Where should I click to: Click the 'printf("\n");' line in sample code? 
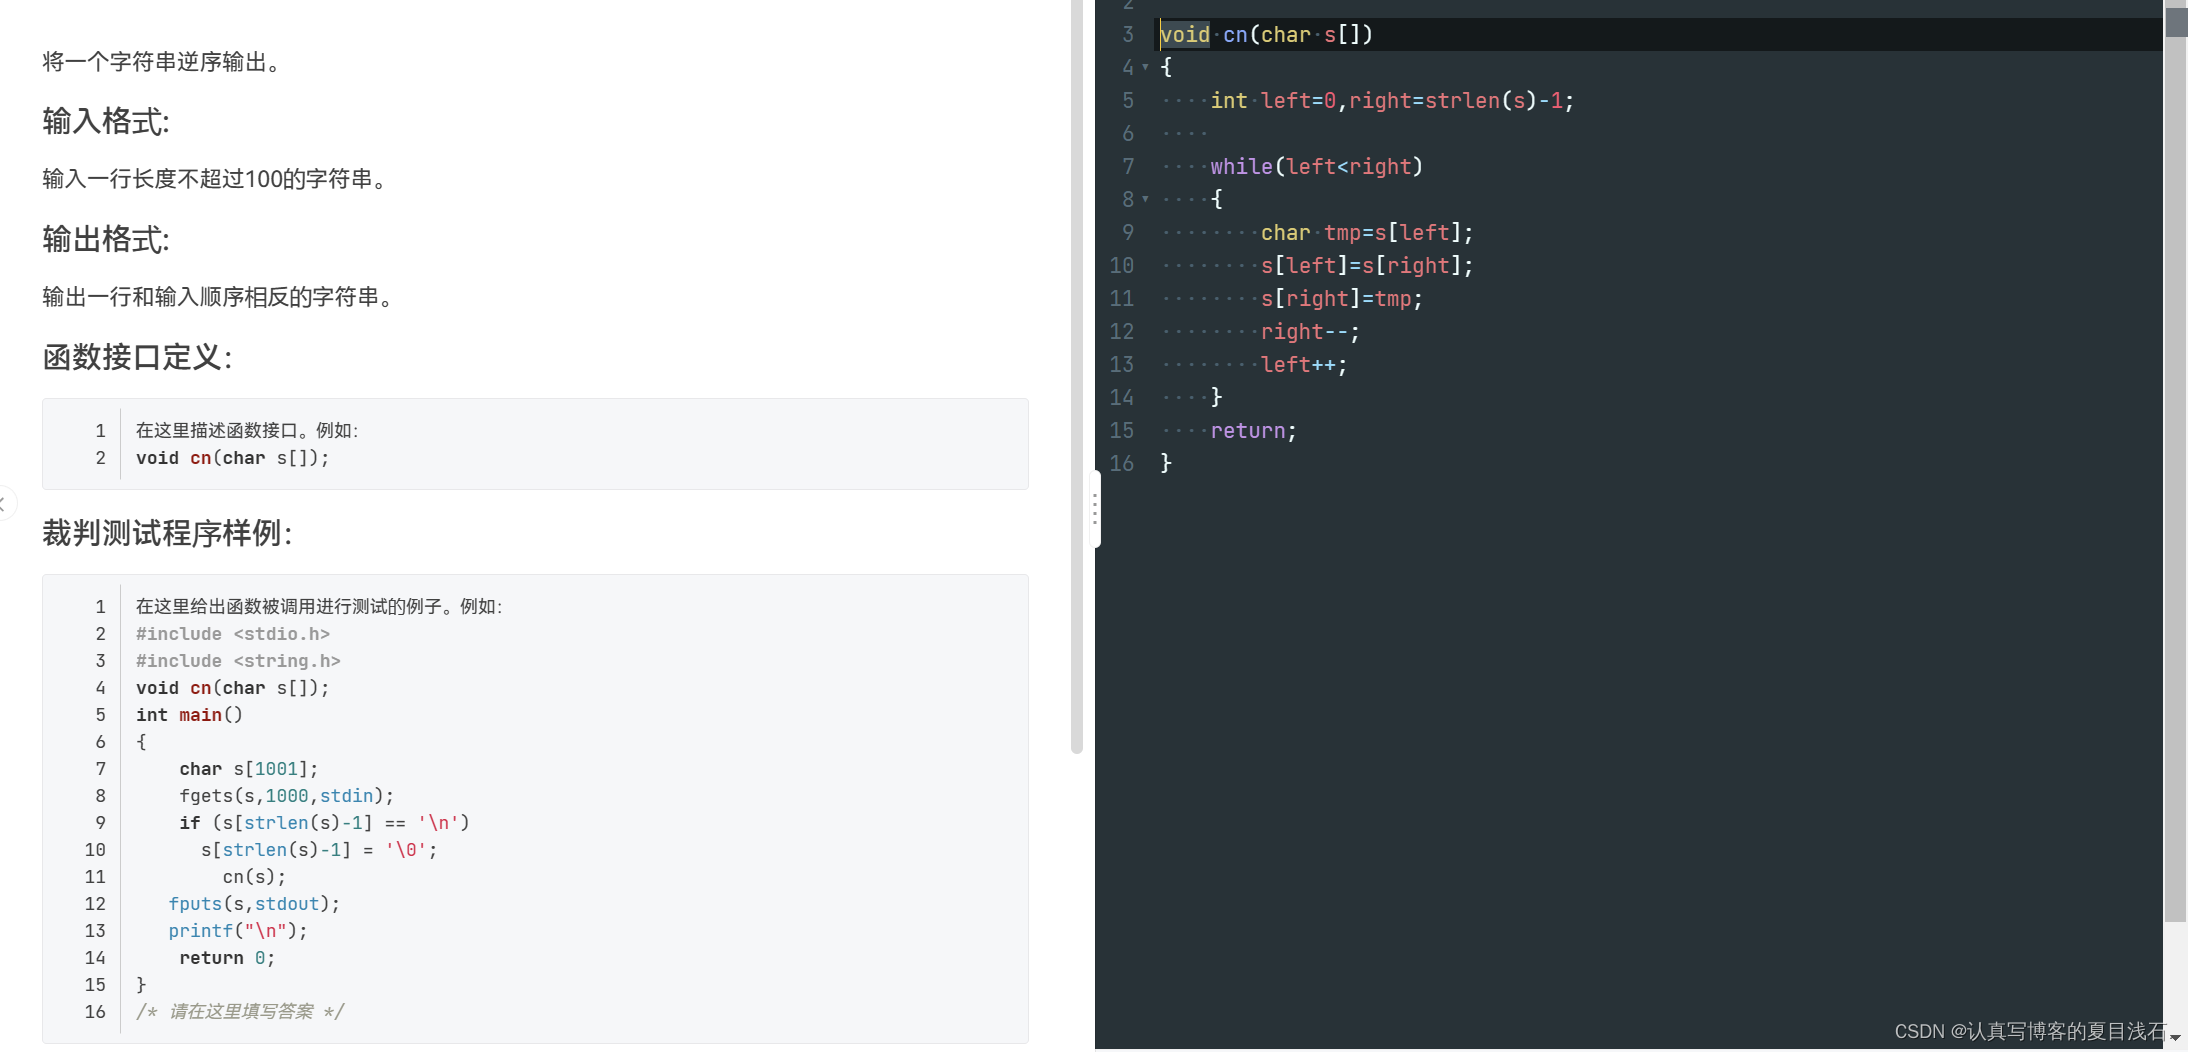coord(238,931)
